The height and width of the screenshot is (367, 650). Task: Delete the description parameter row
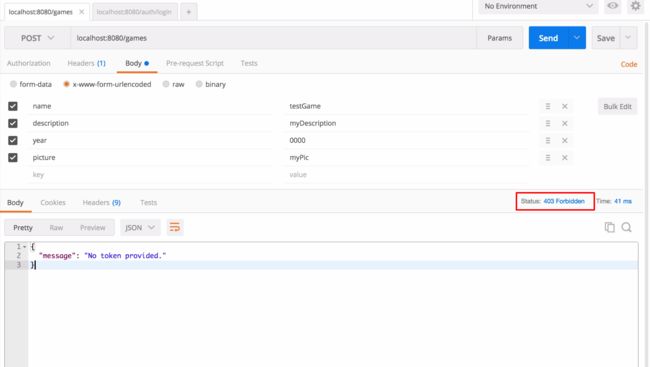click(x=565, y=123)
